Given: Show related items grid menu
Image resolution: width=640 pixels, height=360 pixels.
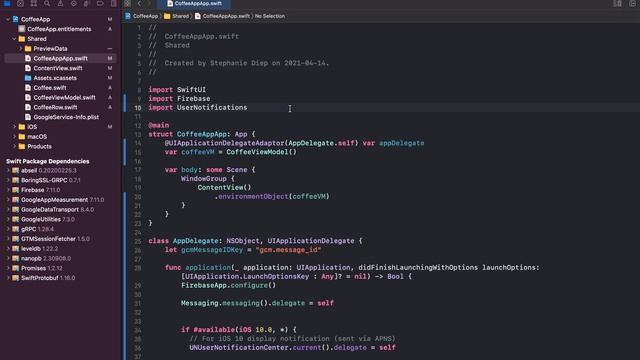Looking at the screenshot, I should coord(128,3).
